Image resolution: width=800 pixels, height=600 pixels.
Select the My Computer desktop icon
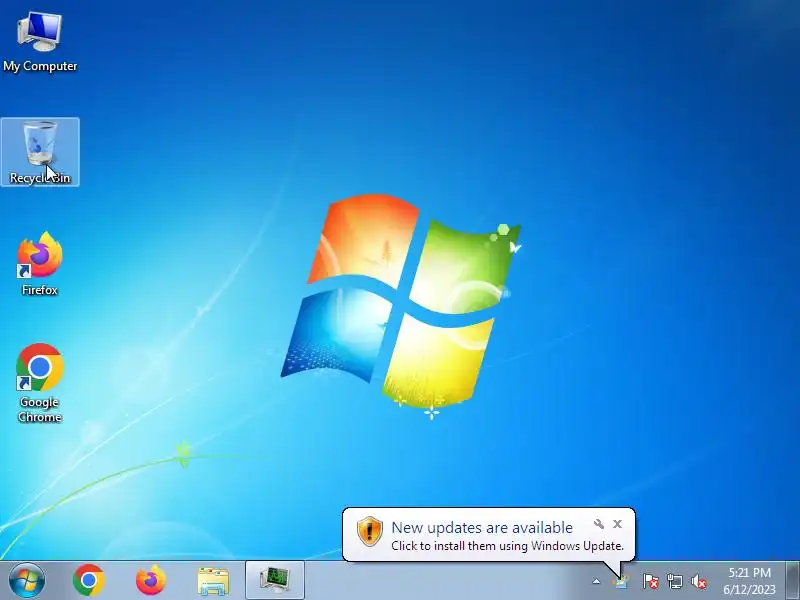[x=40, y=42]
